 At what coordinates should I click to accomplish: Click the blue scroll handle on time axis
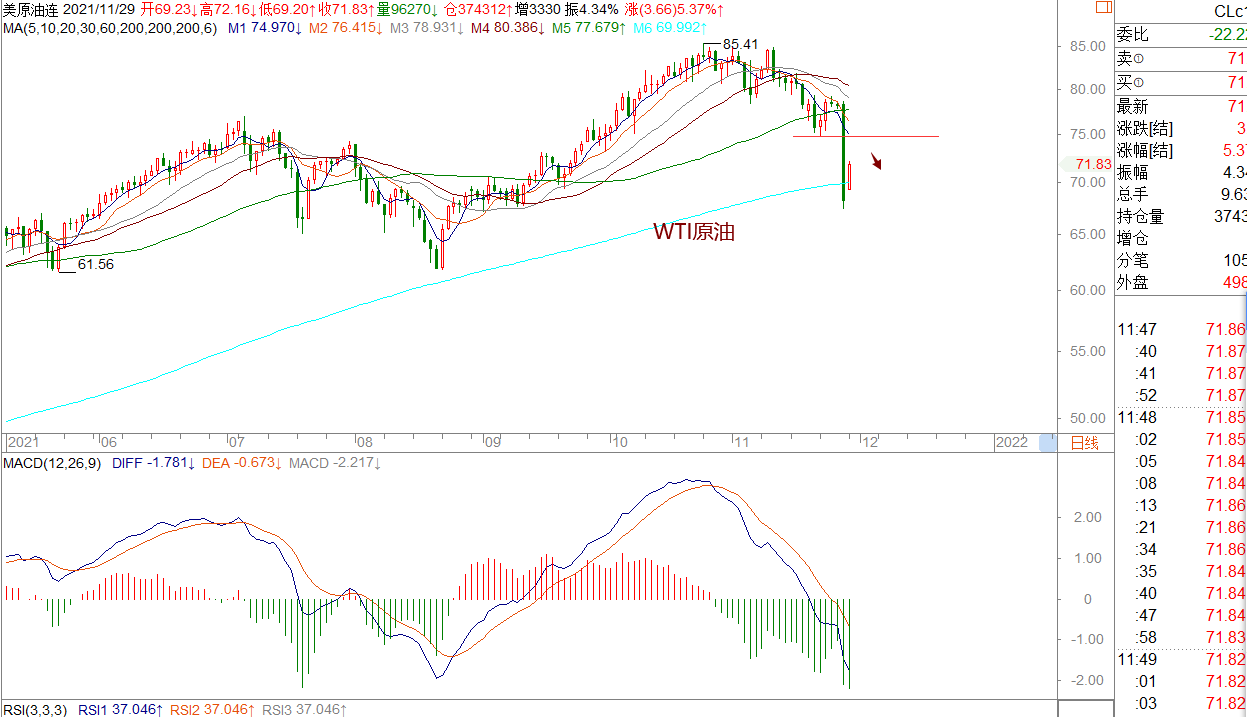click(x=1047, y=443)
